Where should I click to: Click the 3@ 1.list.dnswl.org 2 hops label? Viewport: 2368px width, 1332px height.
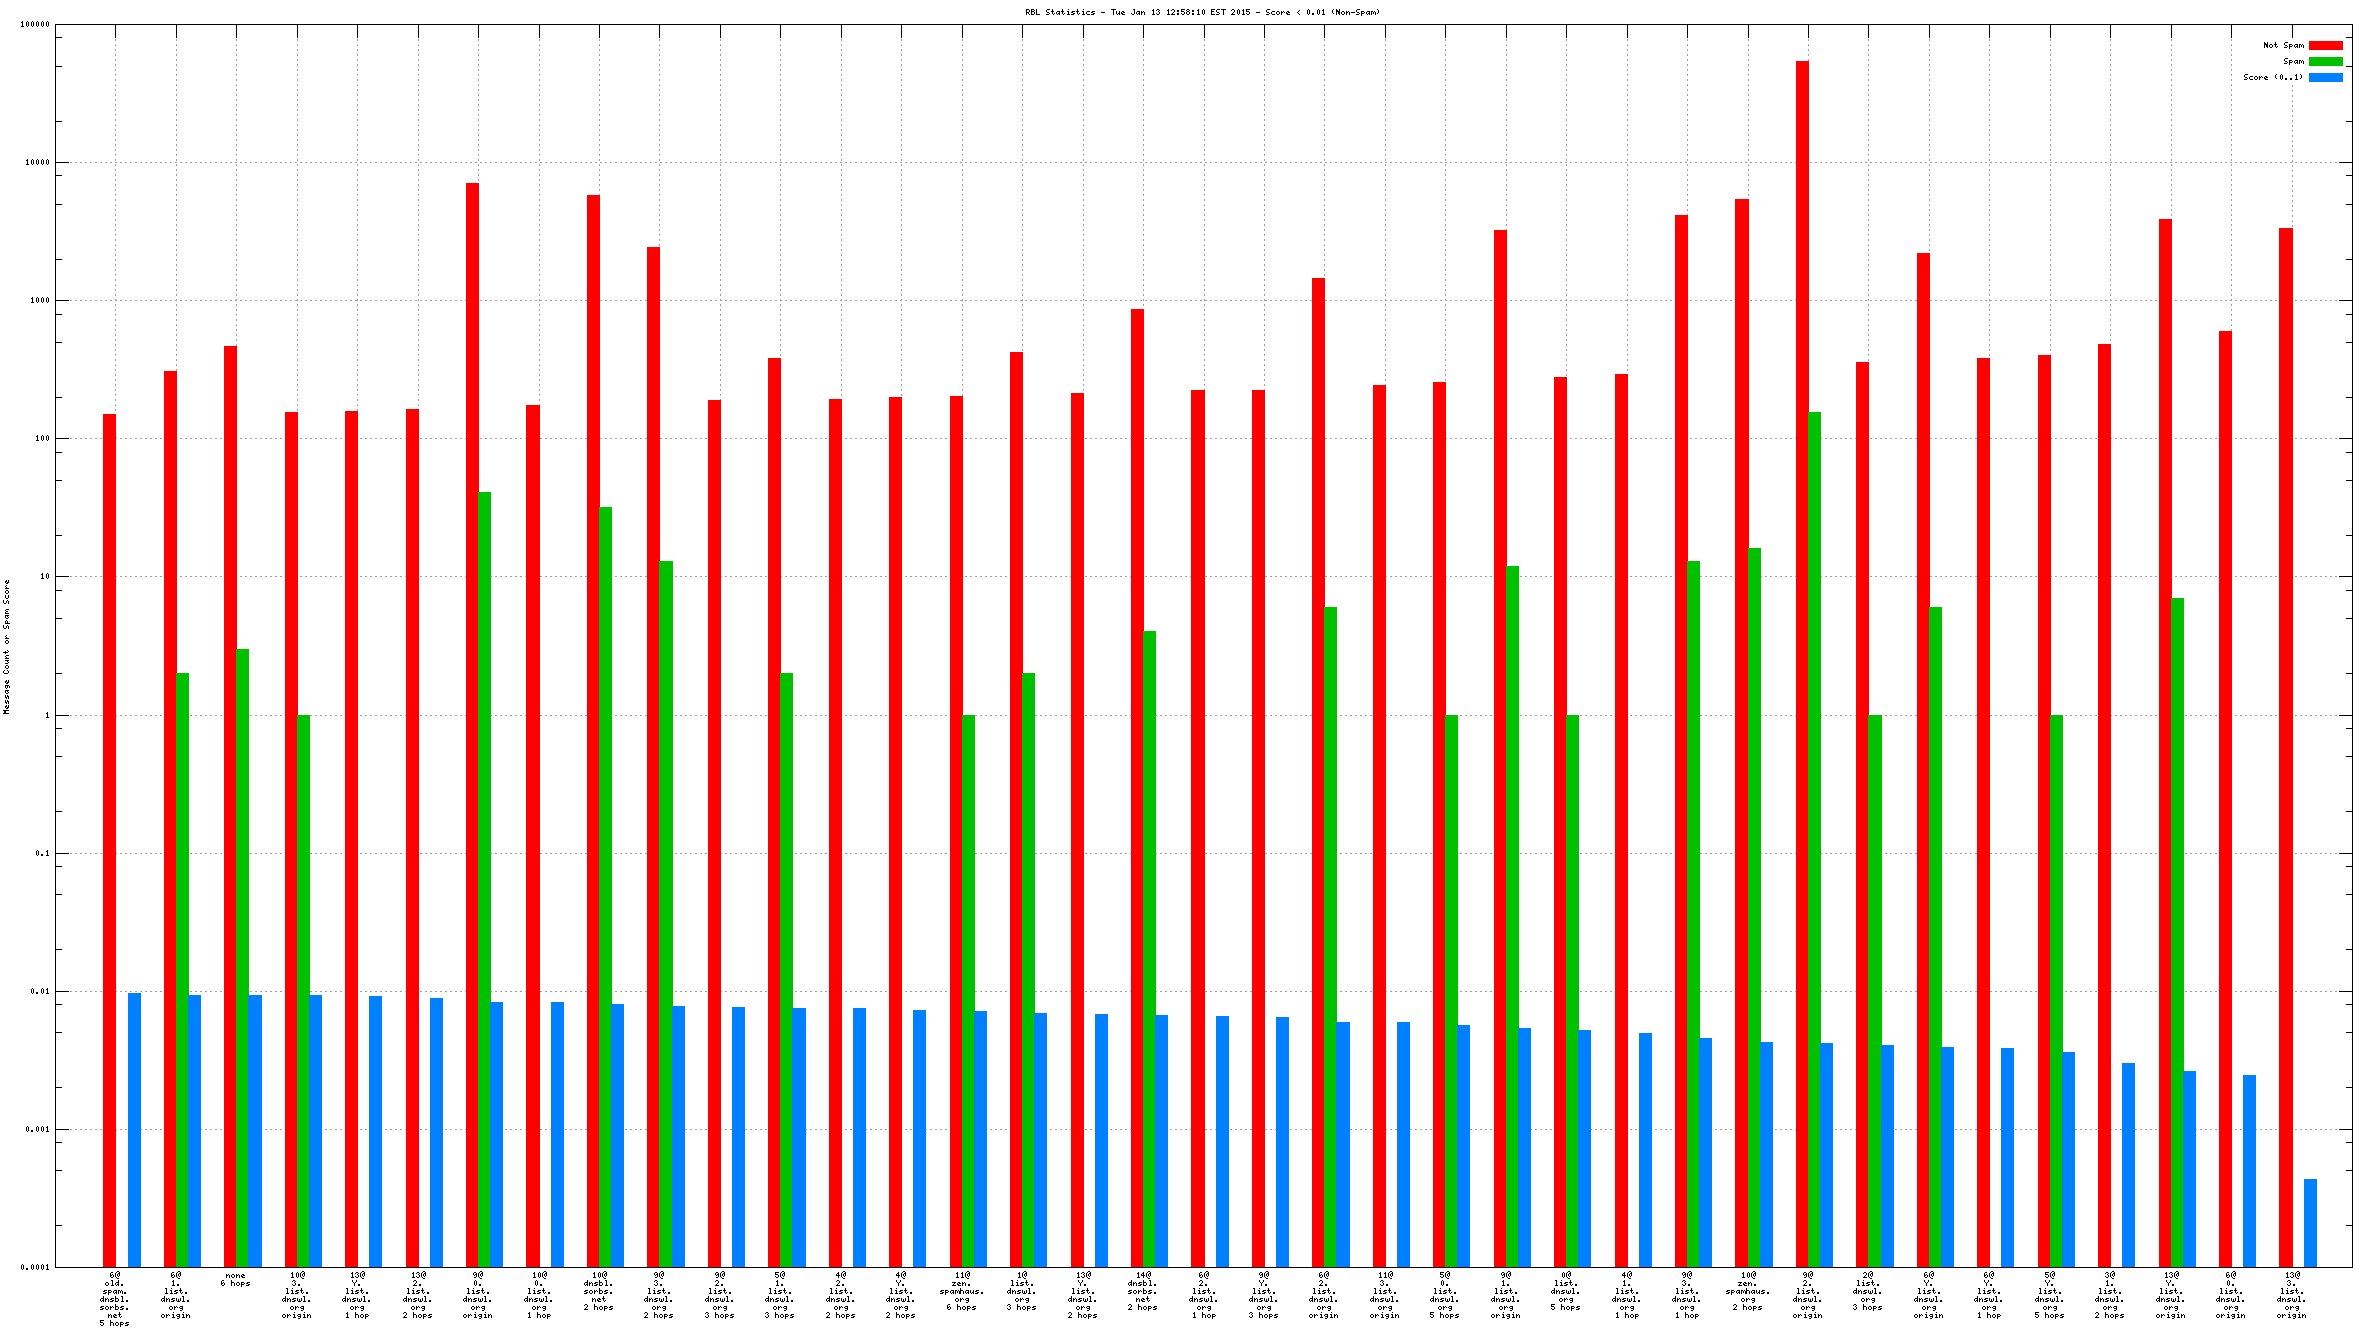tap(2110, 1295)
